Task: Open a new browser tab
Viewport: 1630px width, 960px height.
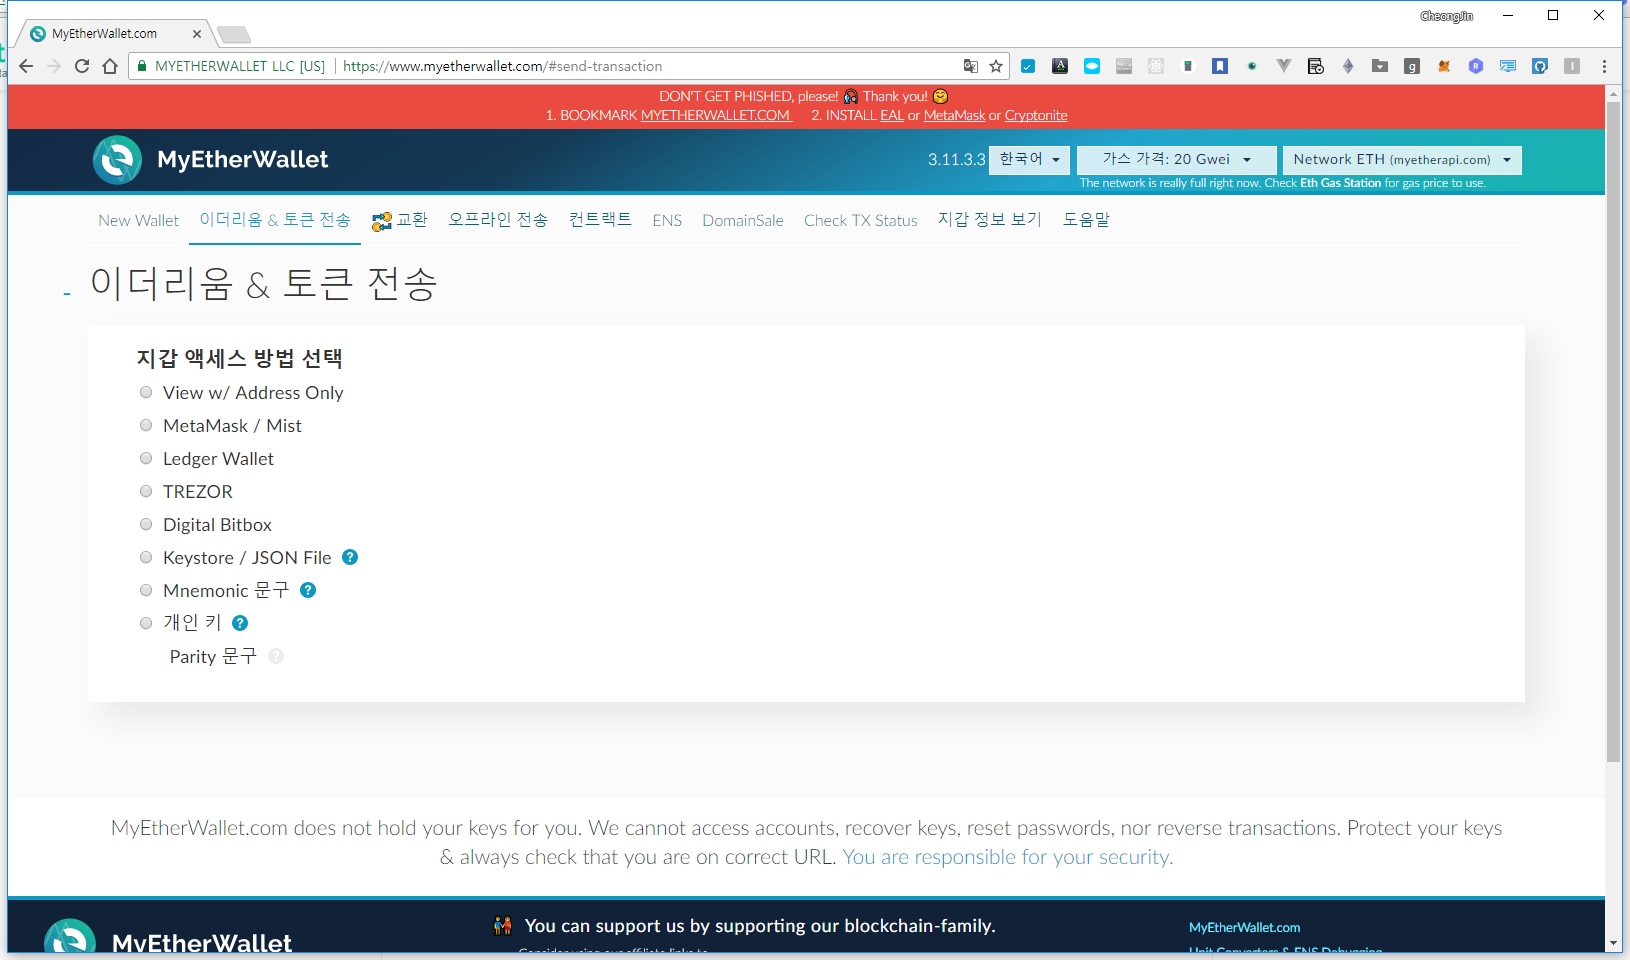Action: tap(234, 35)
